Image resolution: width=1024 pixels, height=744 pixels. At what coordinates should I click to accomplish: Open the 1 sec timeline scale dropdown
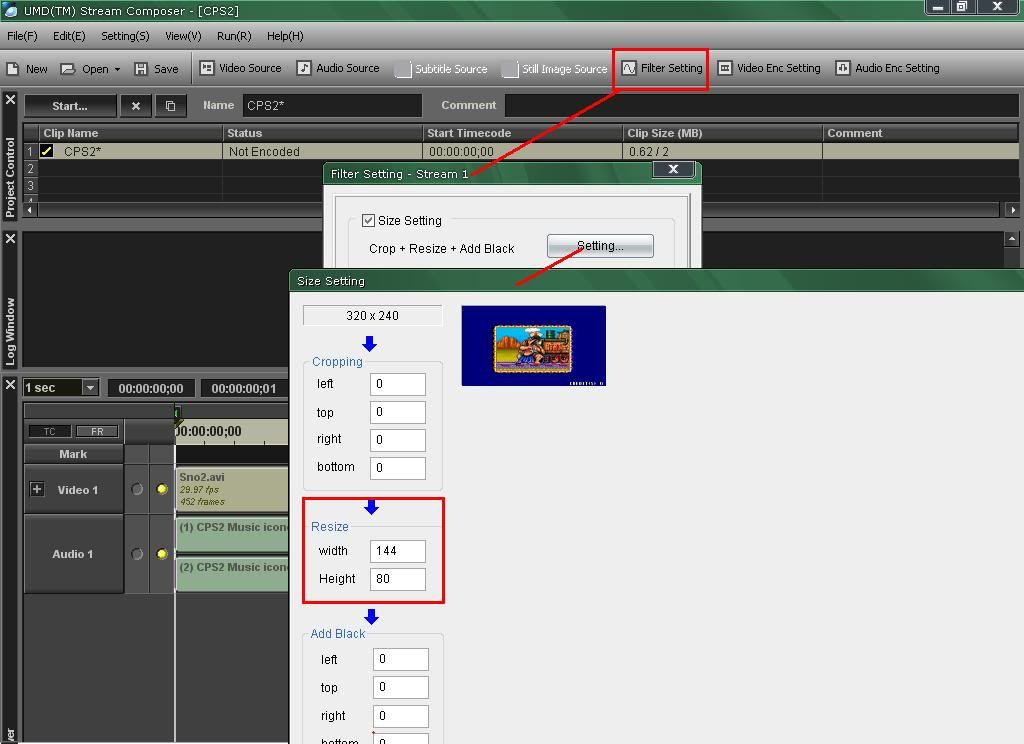click(x=90, y=388)
